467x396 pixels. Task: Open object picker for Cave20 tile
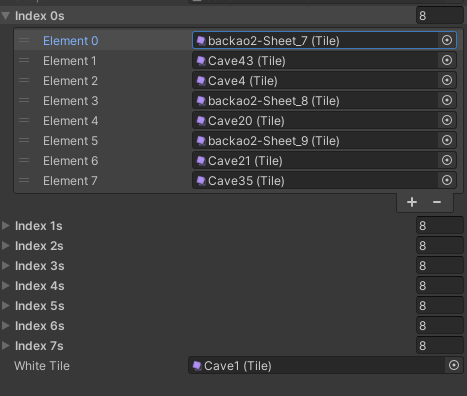[447, 120]
